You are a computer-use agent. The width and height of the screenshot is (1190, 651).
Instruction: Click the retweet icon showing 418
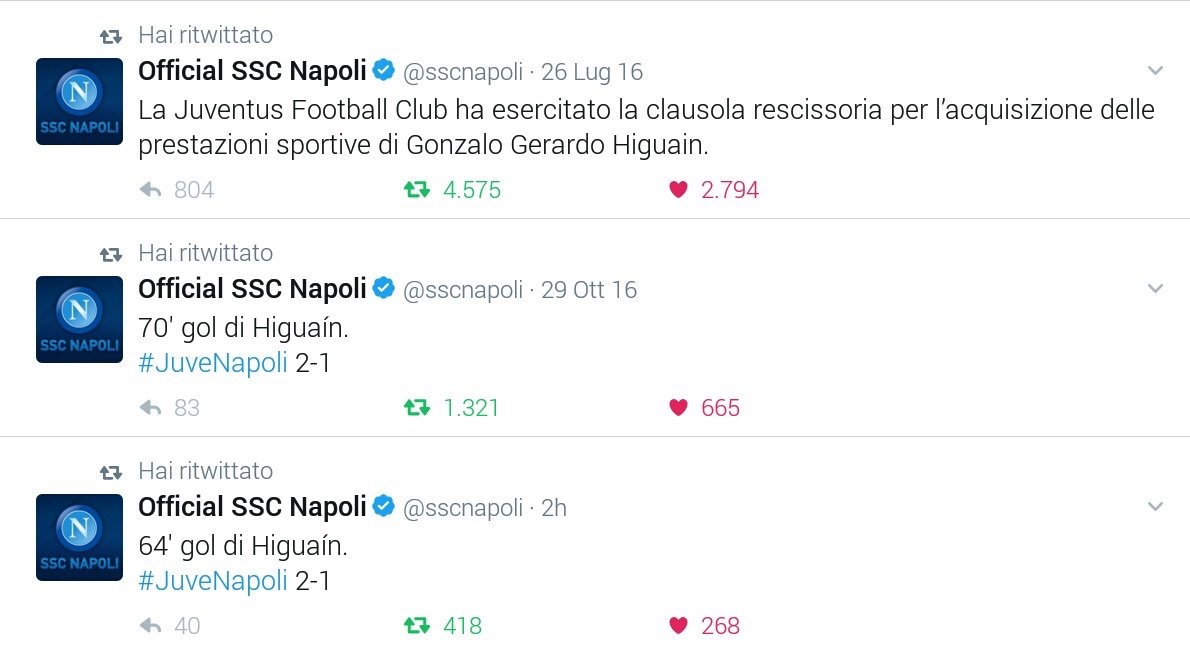tap(417, 625)
